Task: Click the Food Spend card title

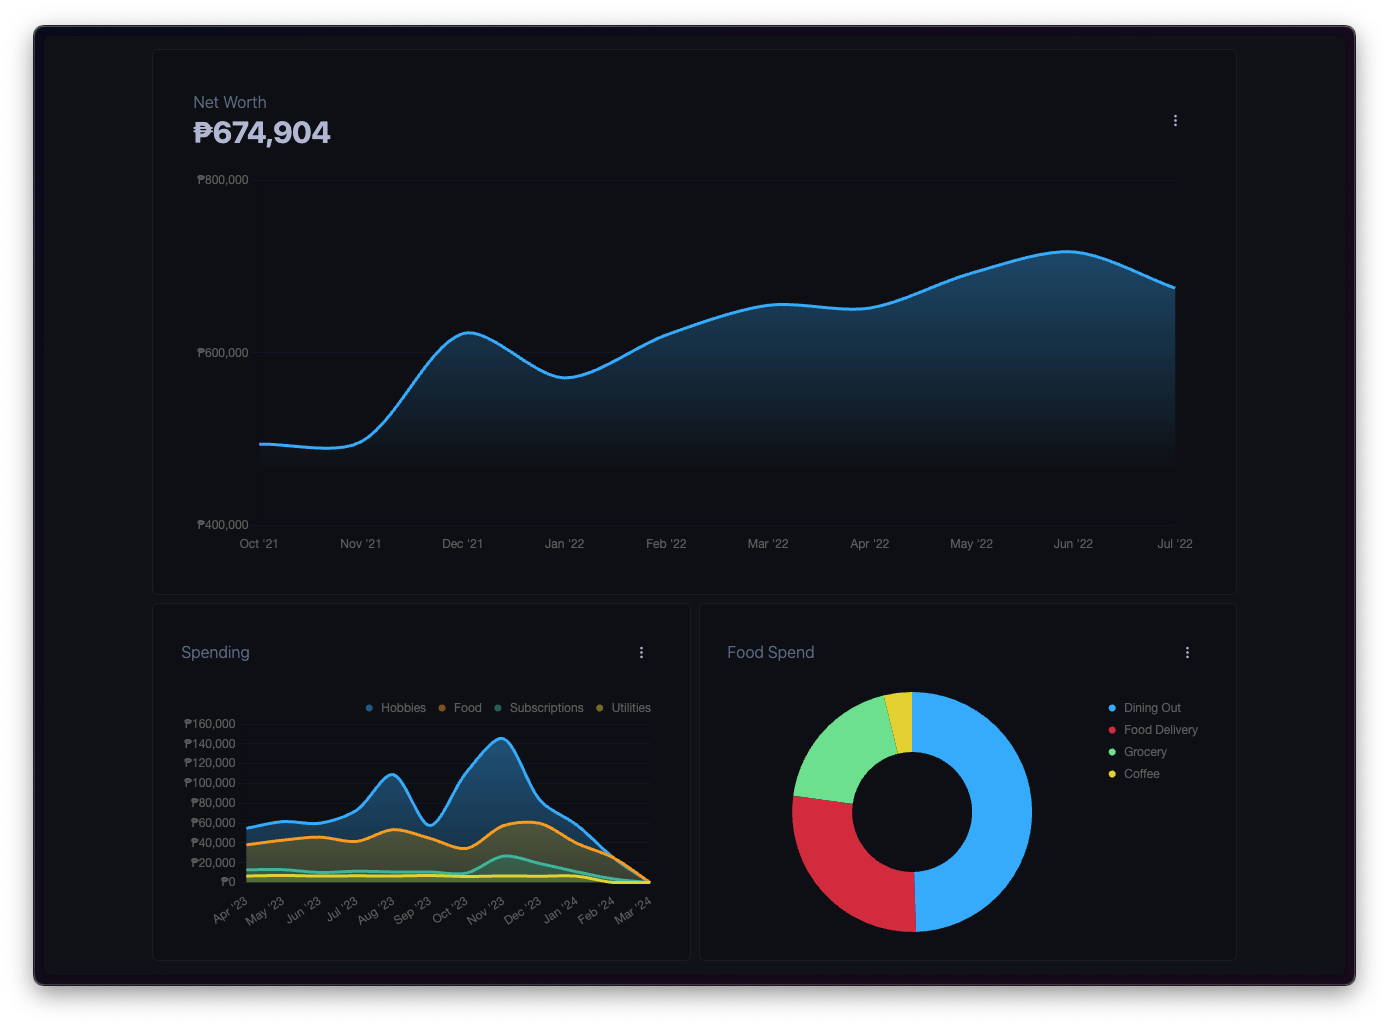Action: pyautogui.click(x=770, y=652)
